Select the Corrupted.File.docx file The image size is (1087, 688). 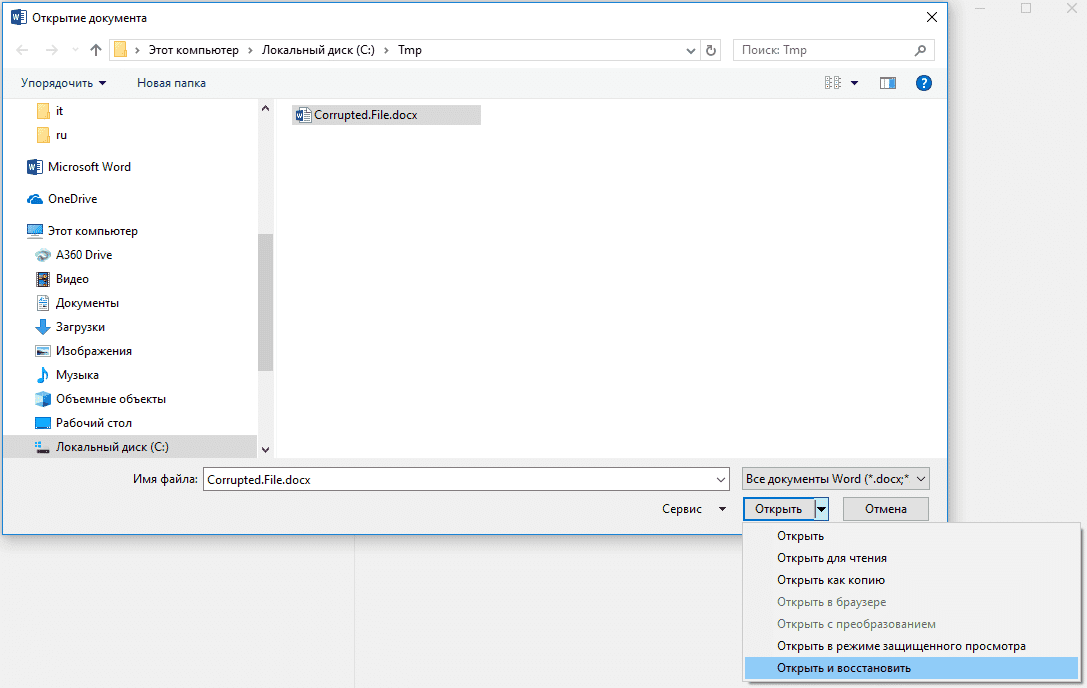coord(387,115)
